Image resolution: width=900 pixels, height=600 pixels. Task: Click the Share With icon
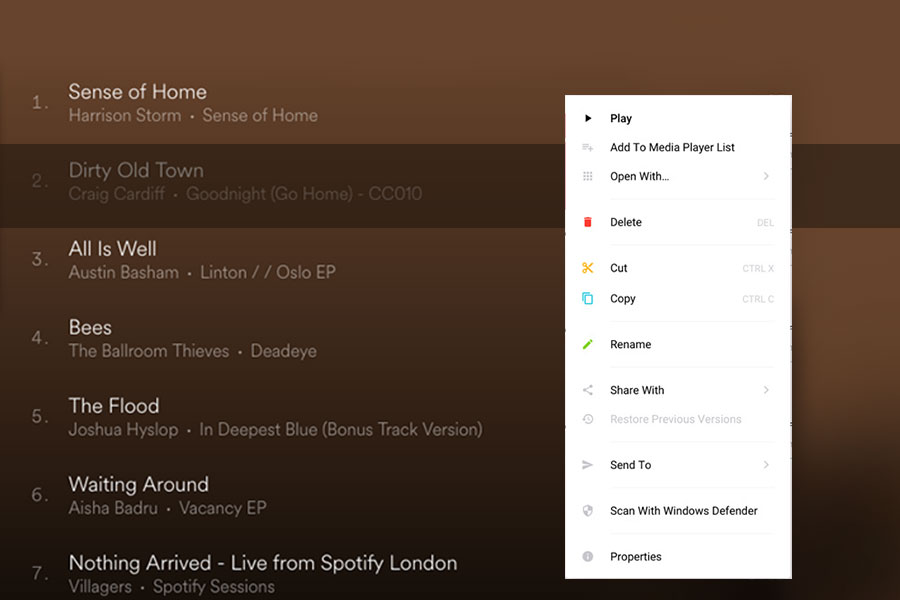(588, 390)
